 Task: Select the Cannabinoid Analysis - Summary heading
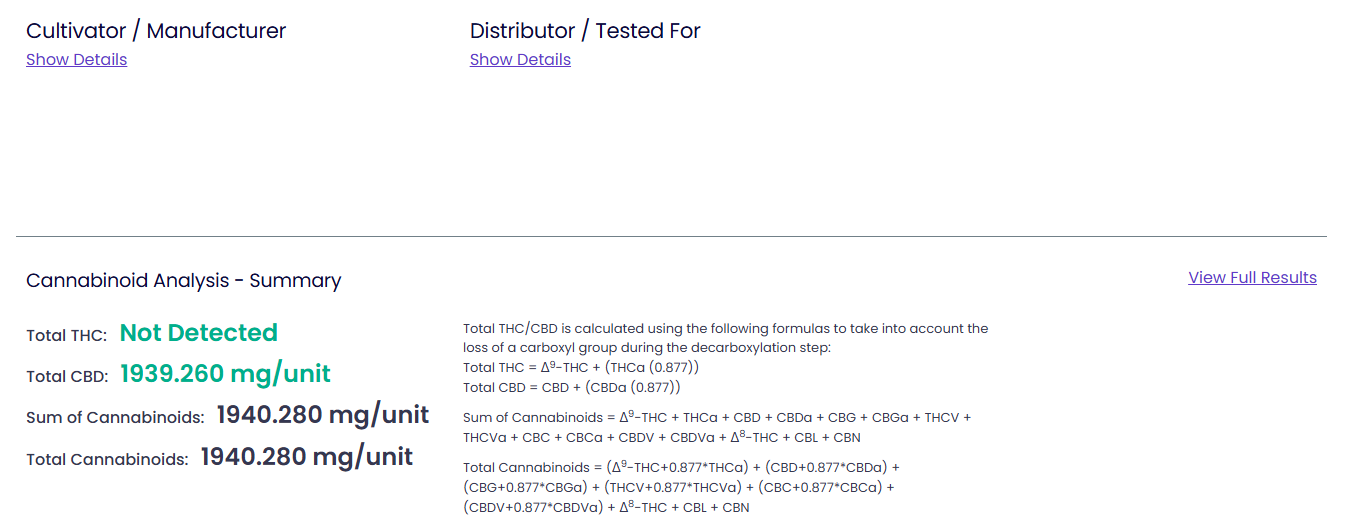click(x=184, y=281)
